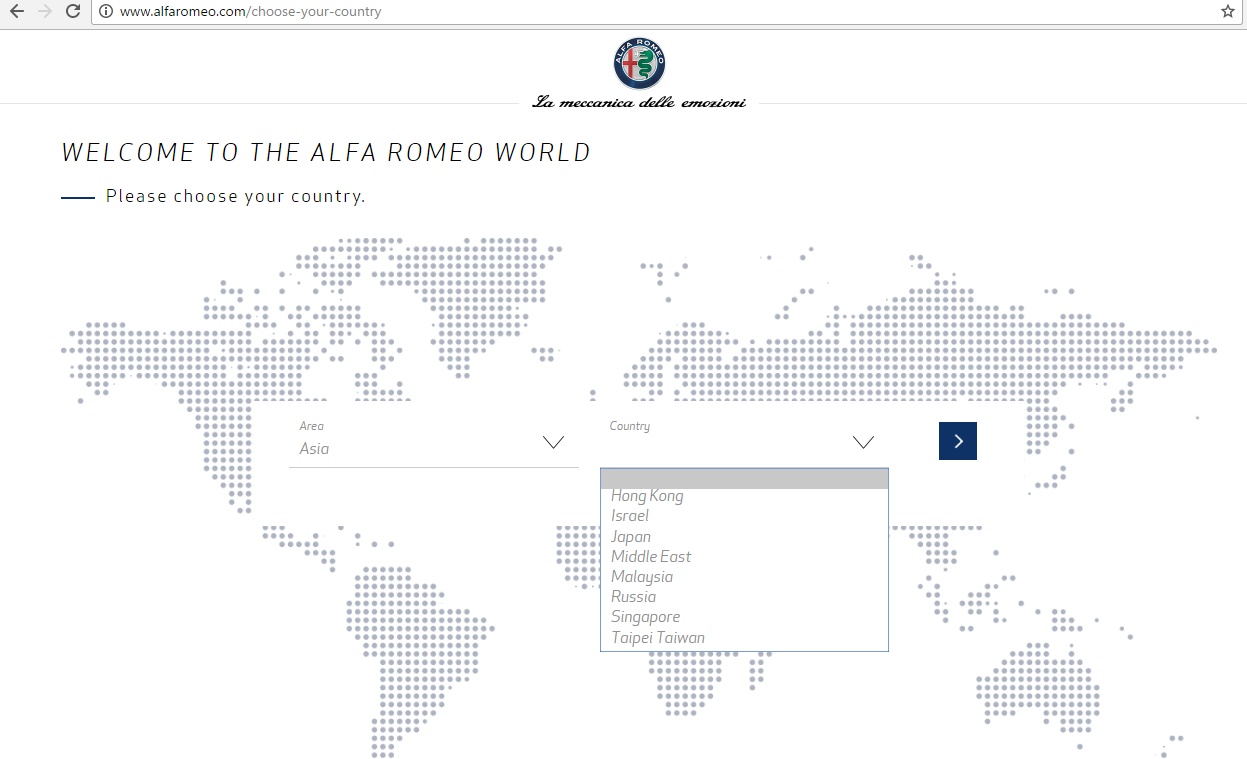This screenshot has width=1247, height=759.
Task: Go back with the browser back arrow
Action: tap(16, 12)
